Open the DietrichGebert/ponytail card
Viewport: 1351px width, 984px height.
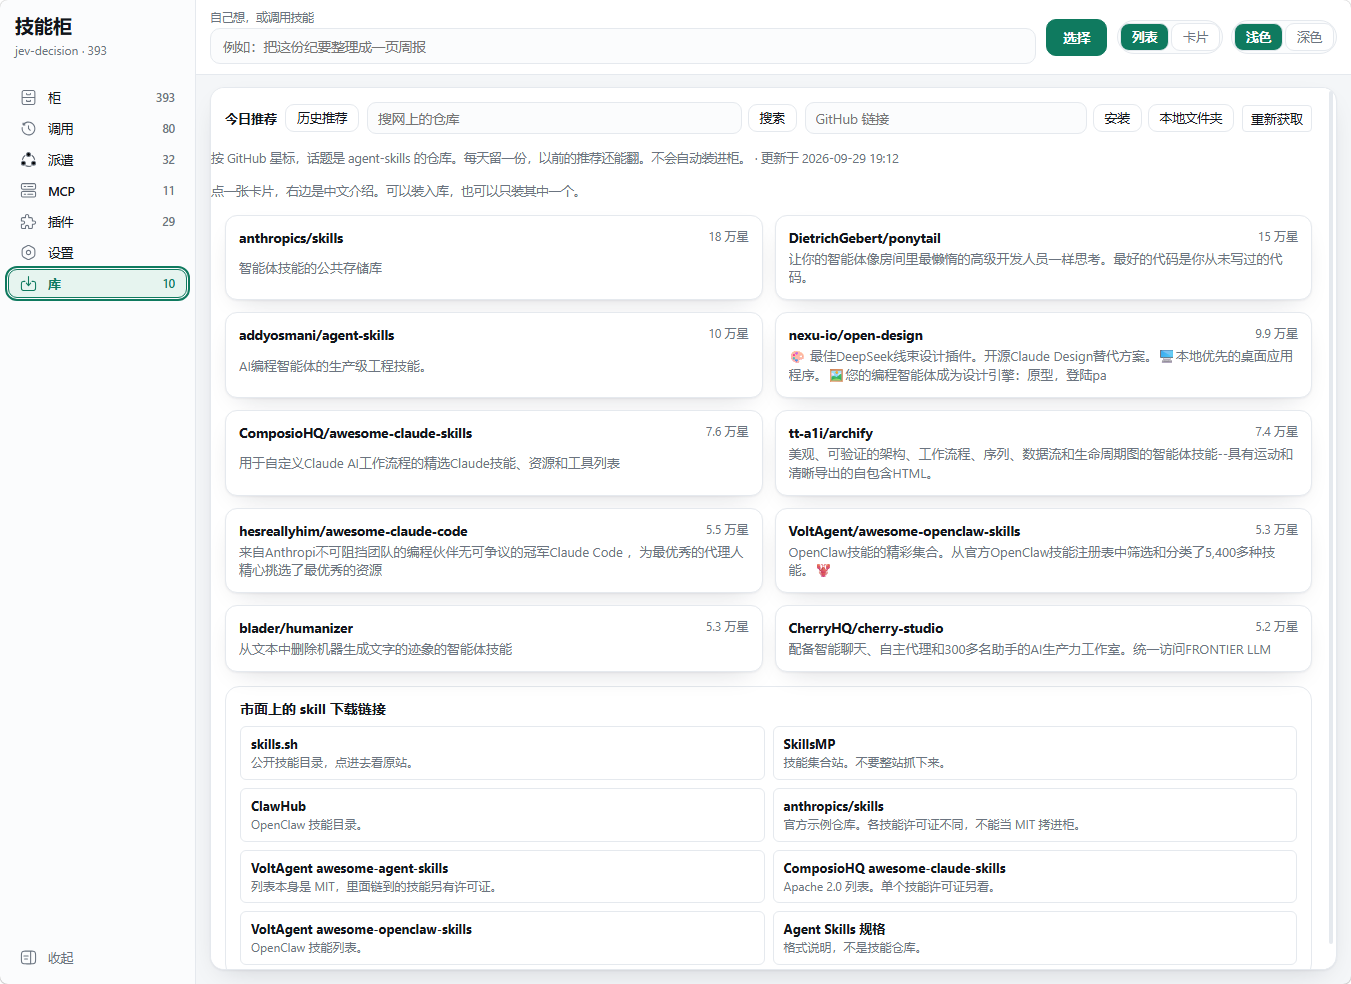pos(1043,257)
